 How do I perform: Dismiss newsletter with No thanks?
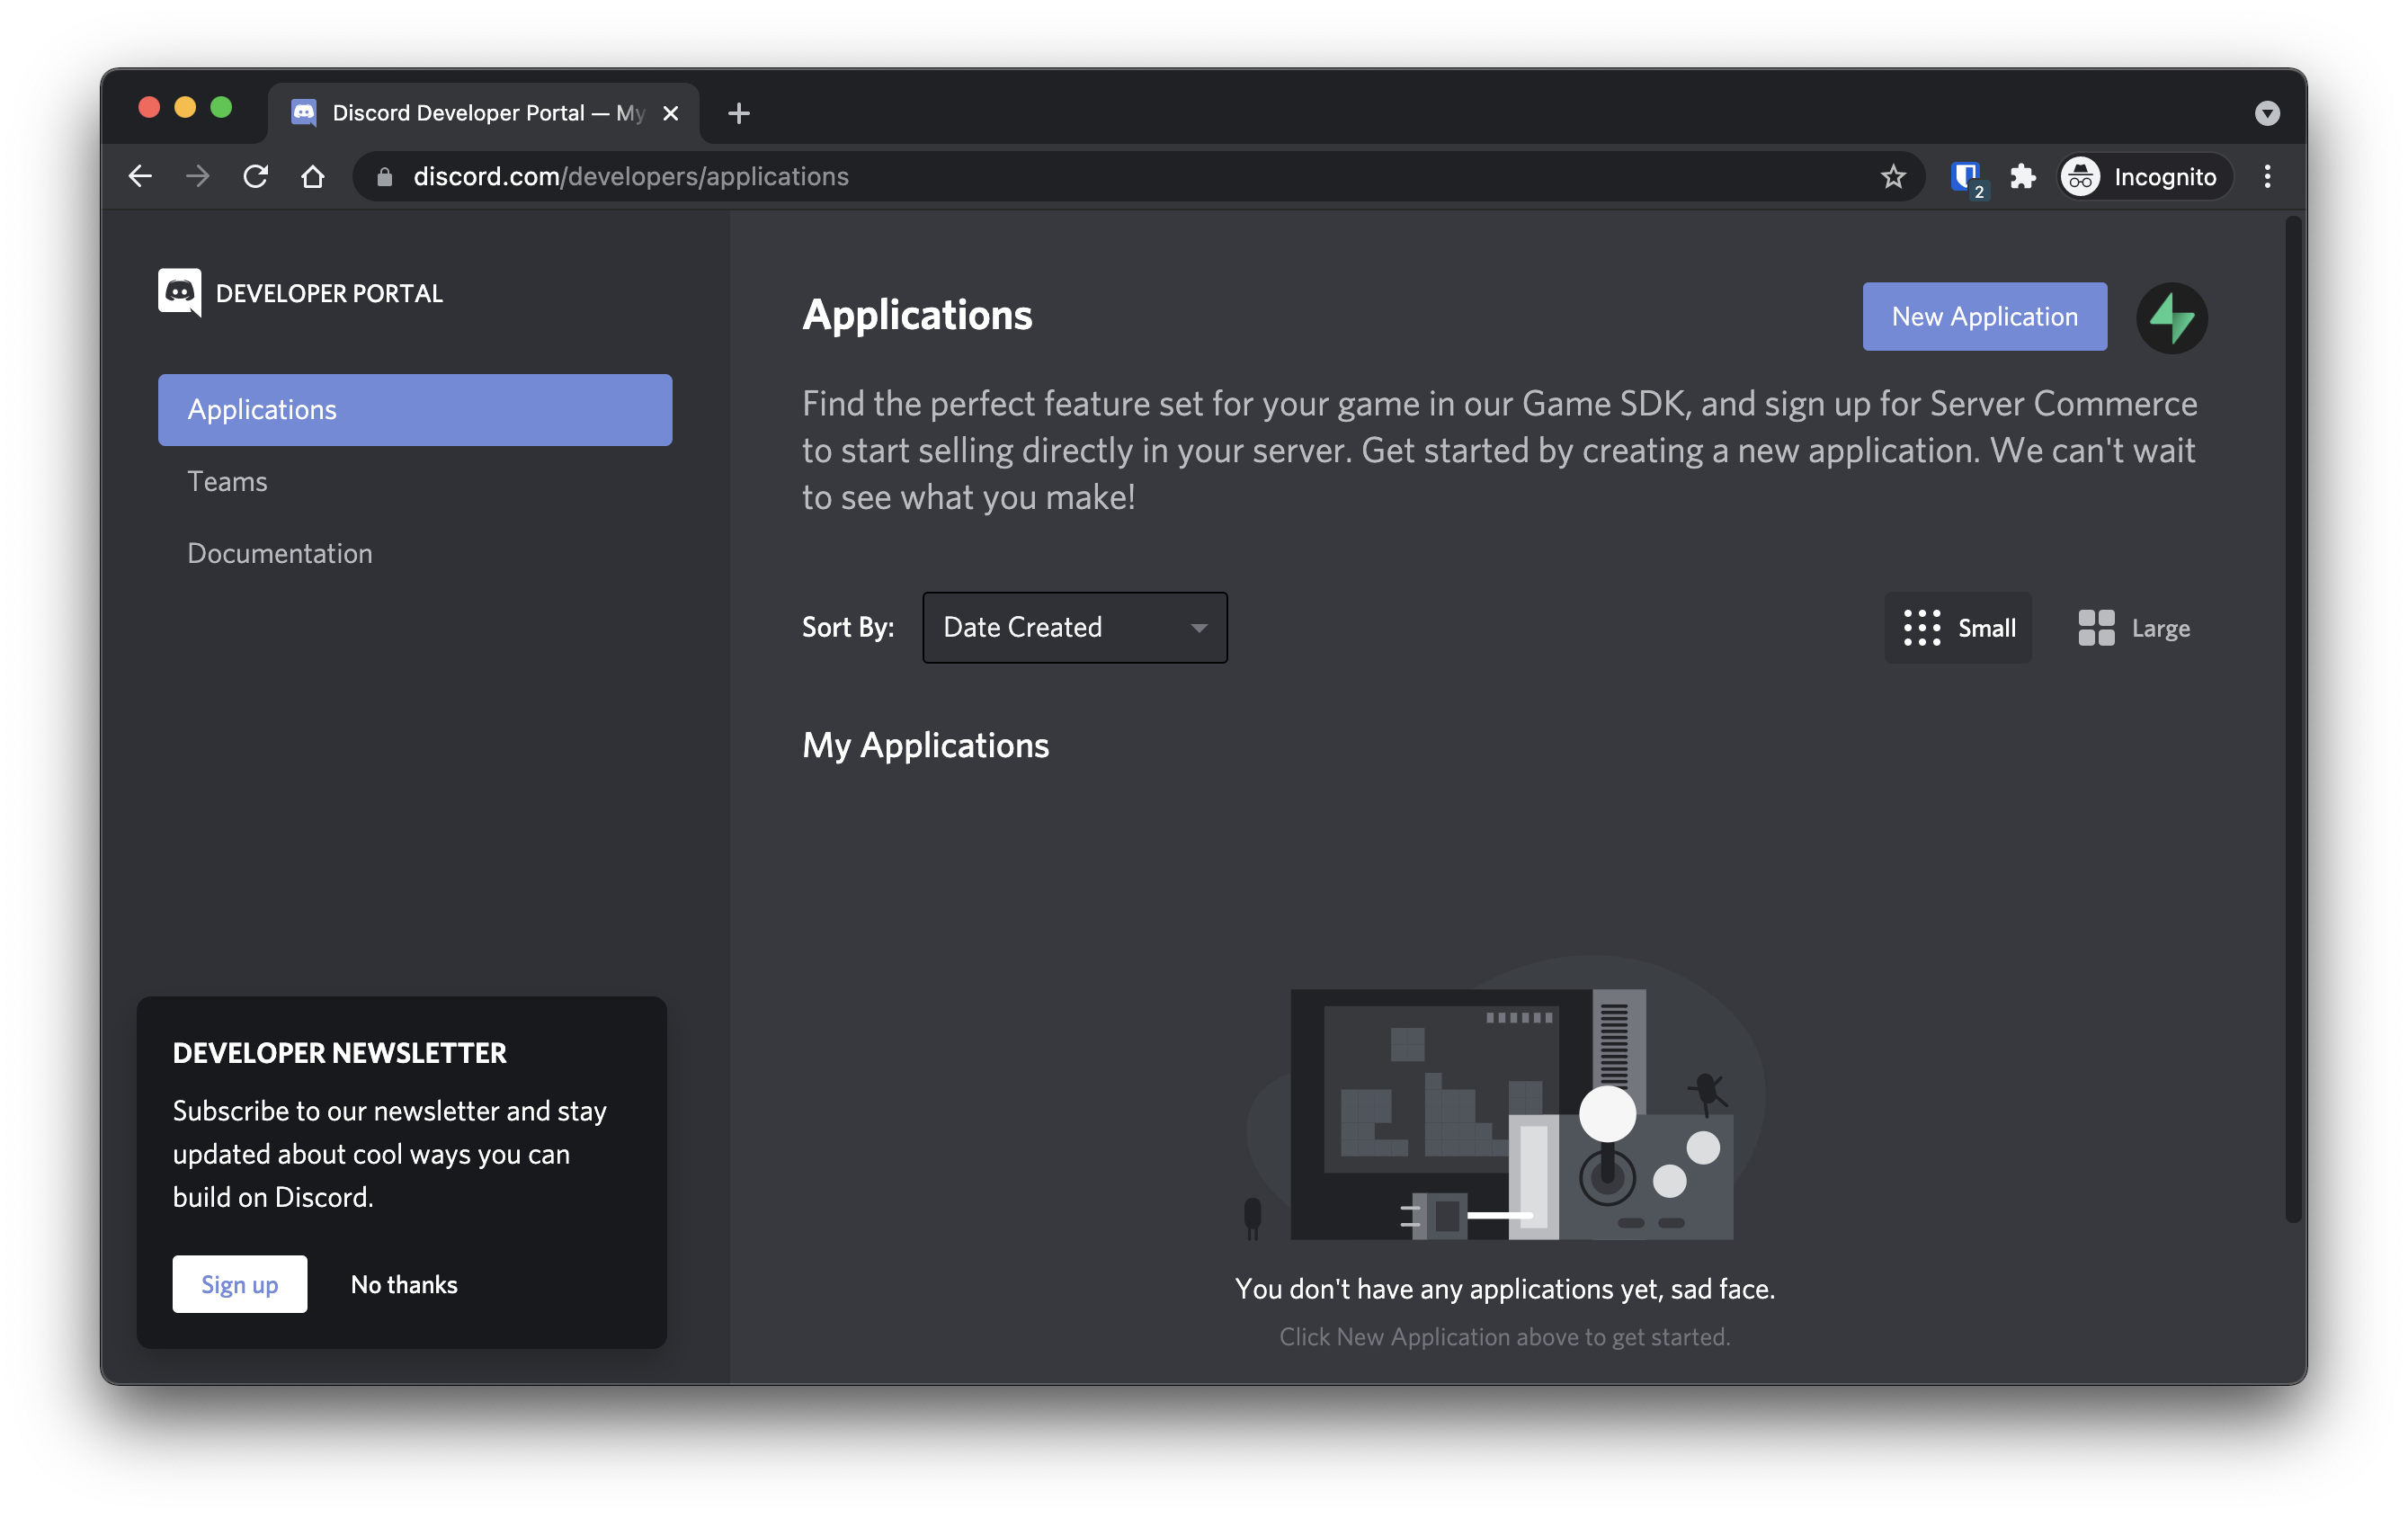pos(402,1284)
